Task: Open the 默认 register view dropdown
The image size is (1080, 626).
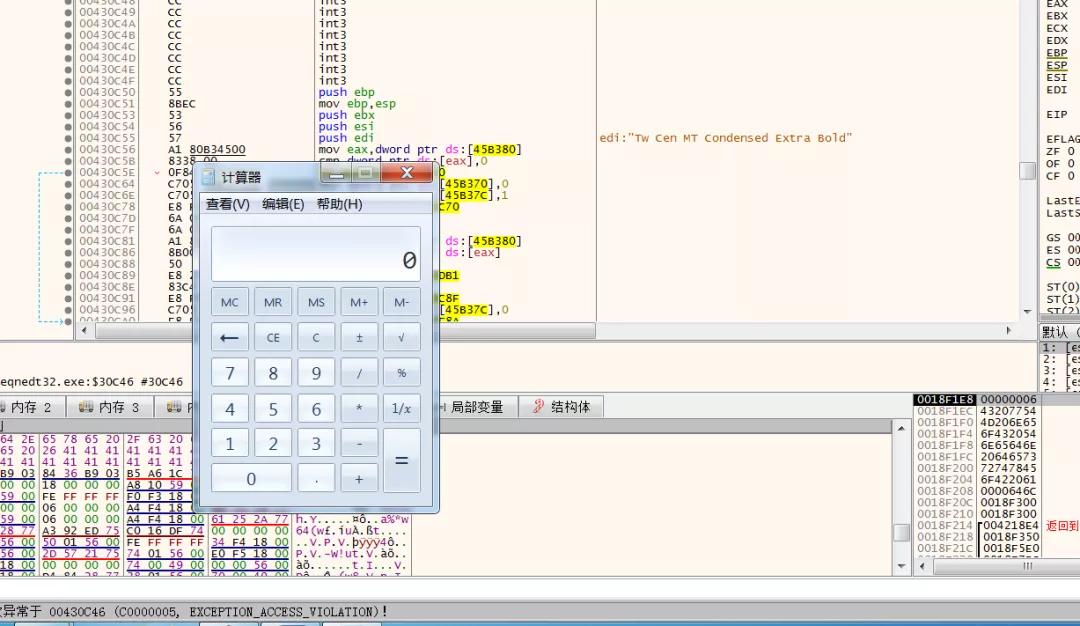Action: (x=1053, y=333)
